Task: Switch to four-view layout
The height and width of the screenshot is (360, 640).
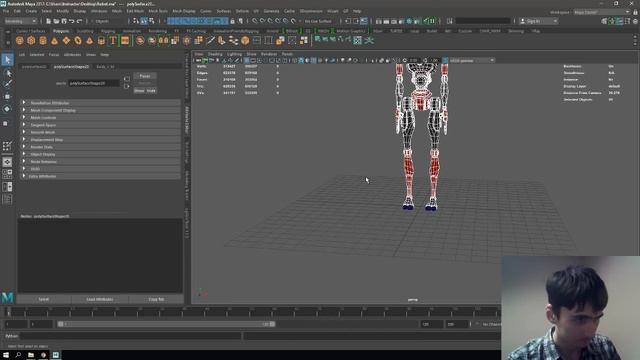Action: click(7, 174)
